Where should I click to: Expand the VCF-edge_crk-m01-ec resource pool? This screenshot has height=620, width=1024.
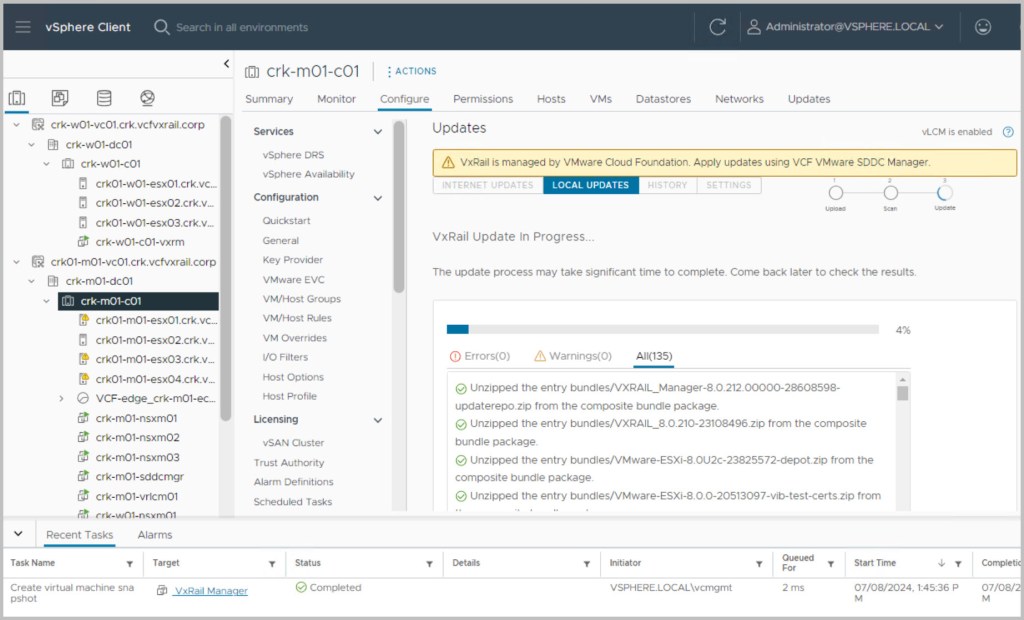click(61, 398)
